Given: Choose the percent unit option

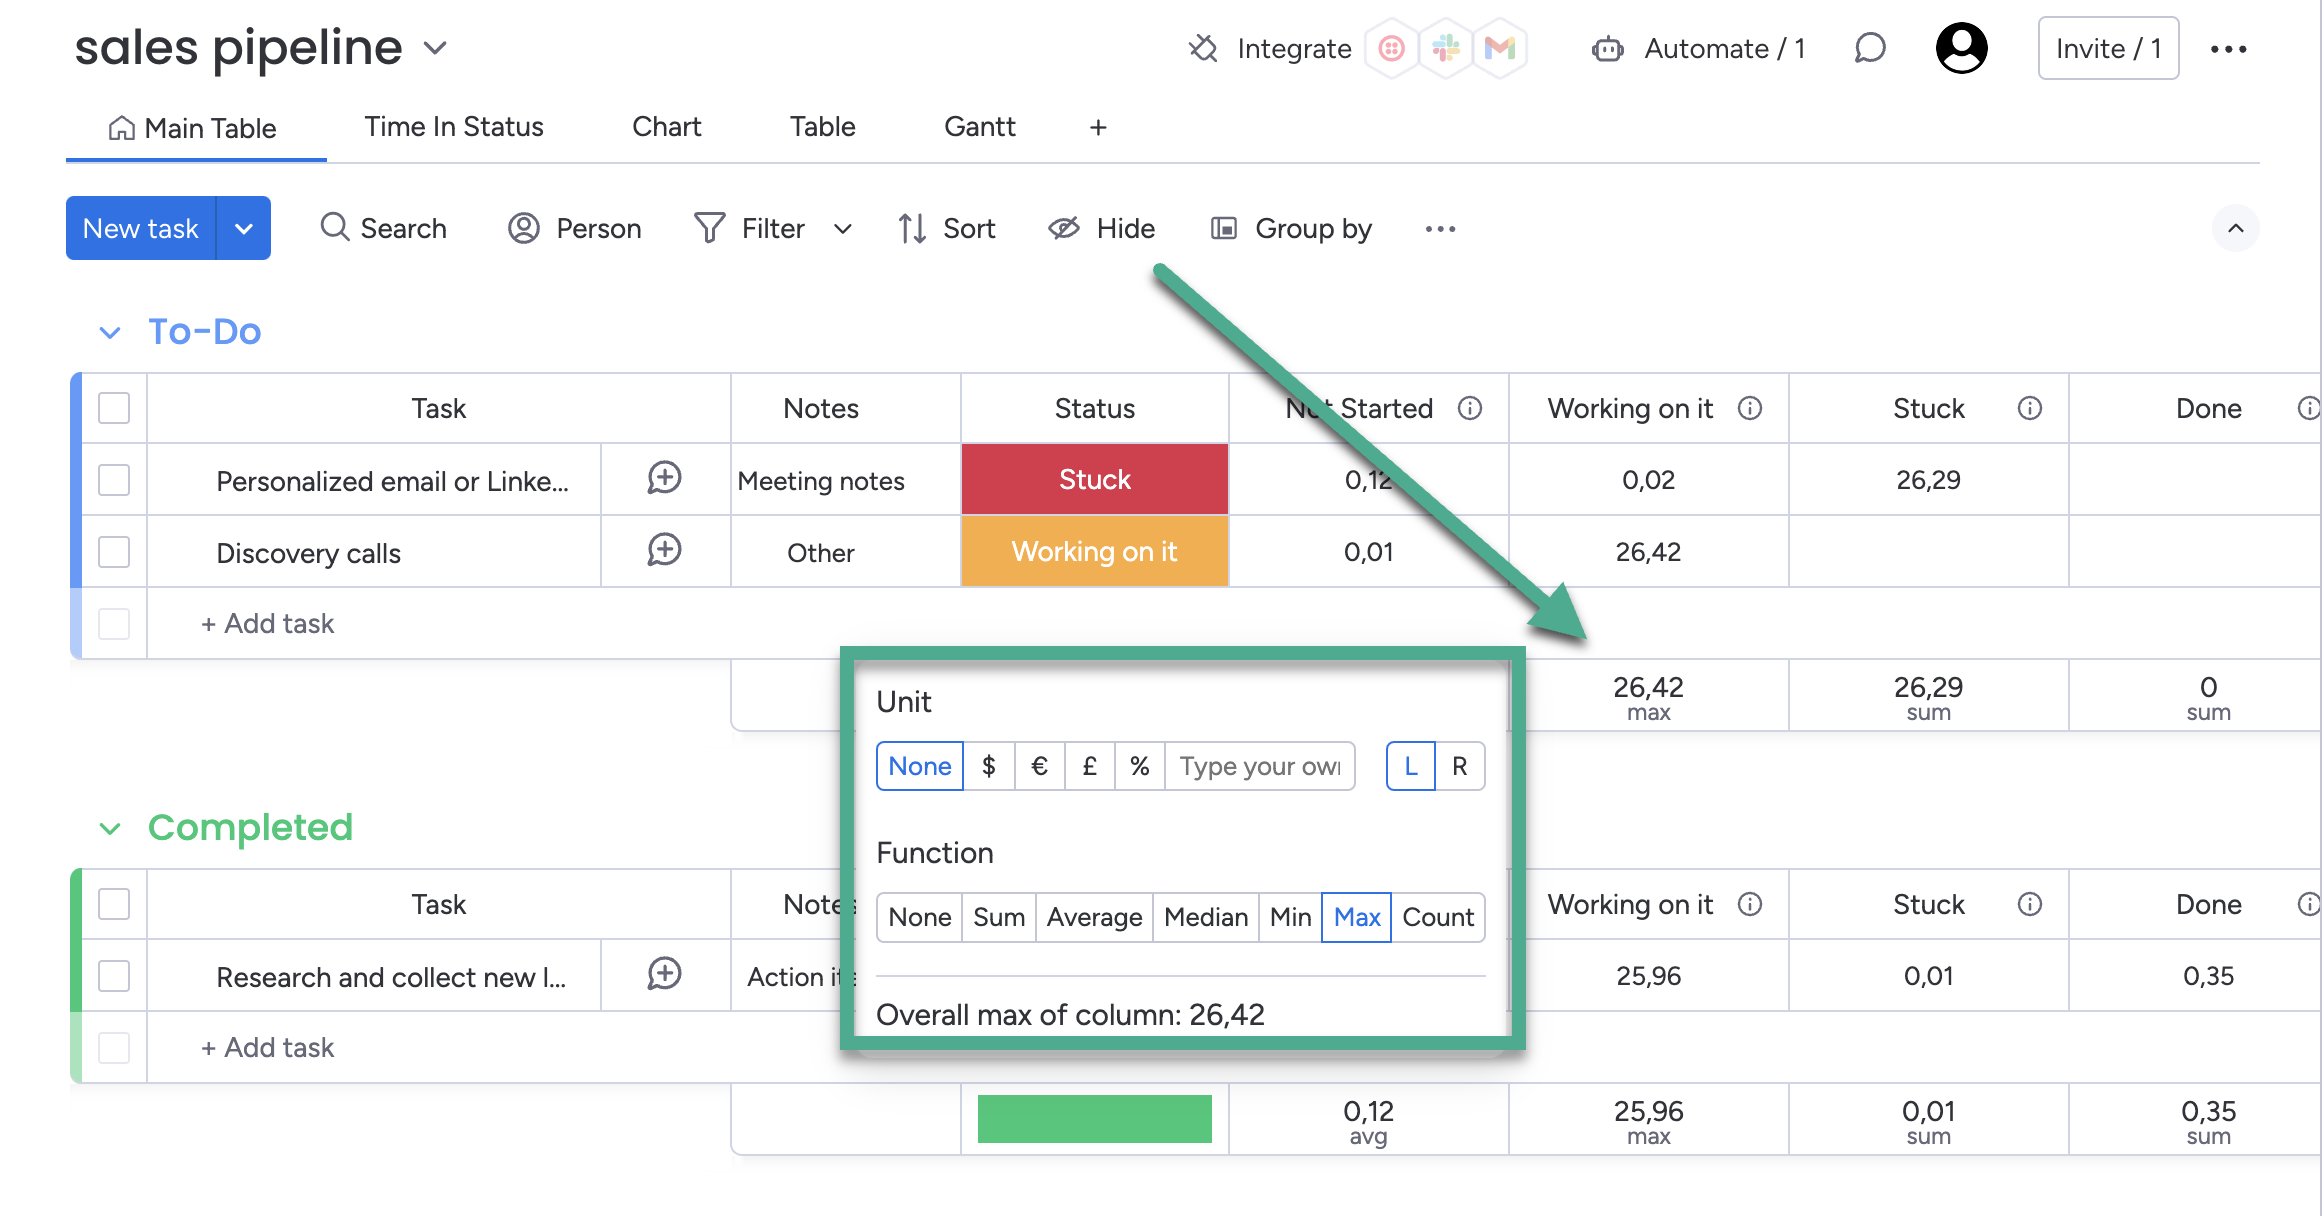Looking at the screenshot, I should [1139, 766].
